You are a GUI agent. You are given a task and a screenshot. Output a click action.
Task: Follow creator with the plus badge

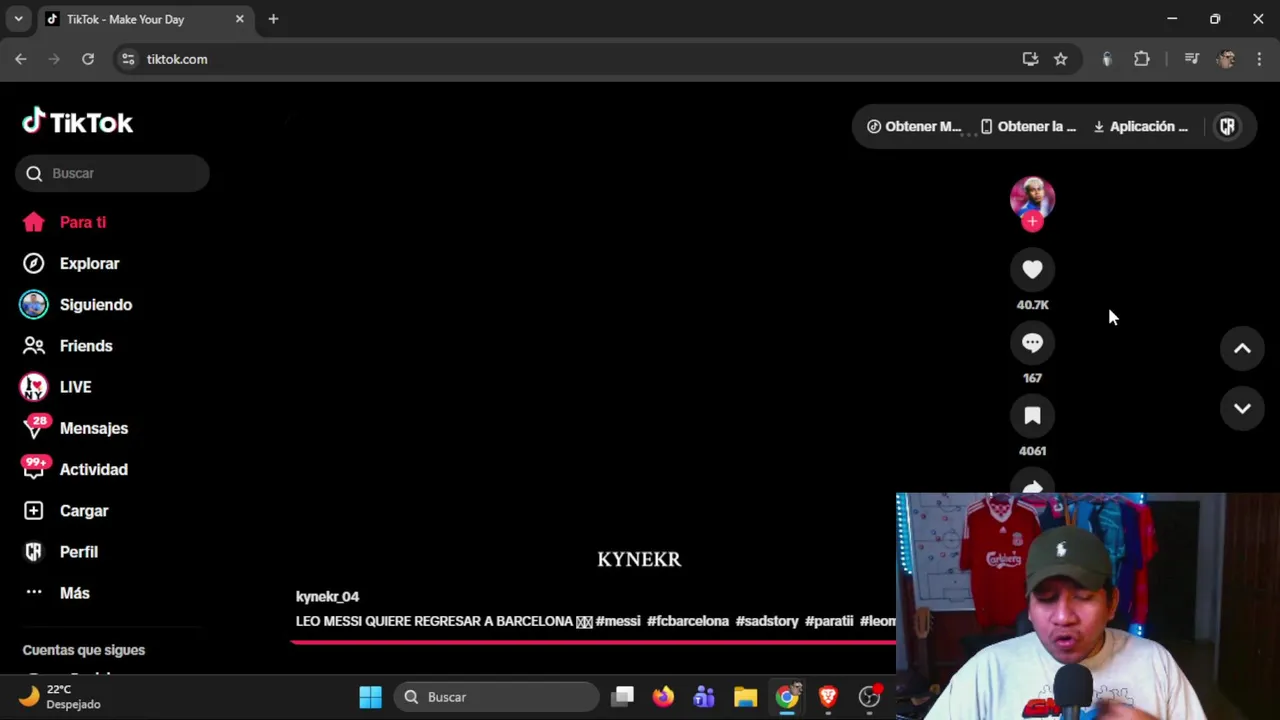tap(1032, 222)
